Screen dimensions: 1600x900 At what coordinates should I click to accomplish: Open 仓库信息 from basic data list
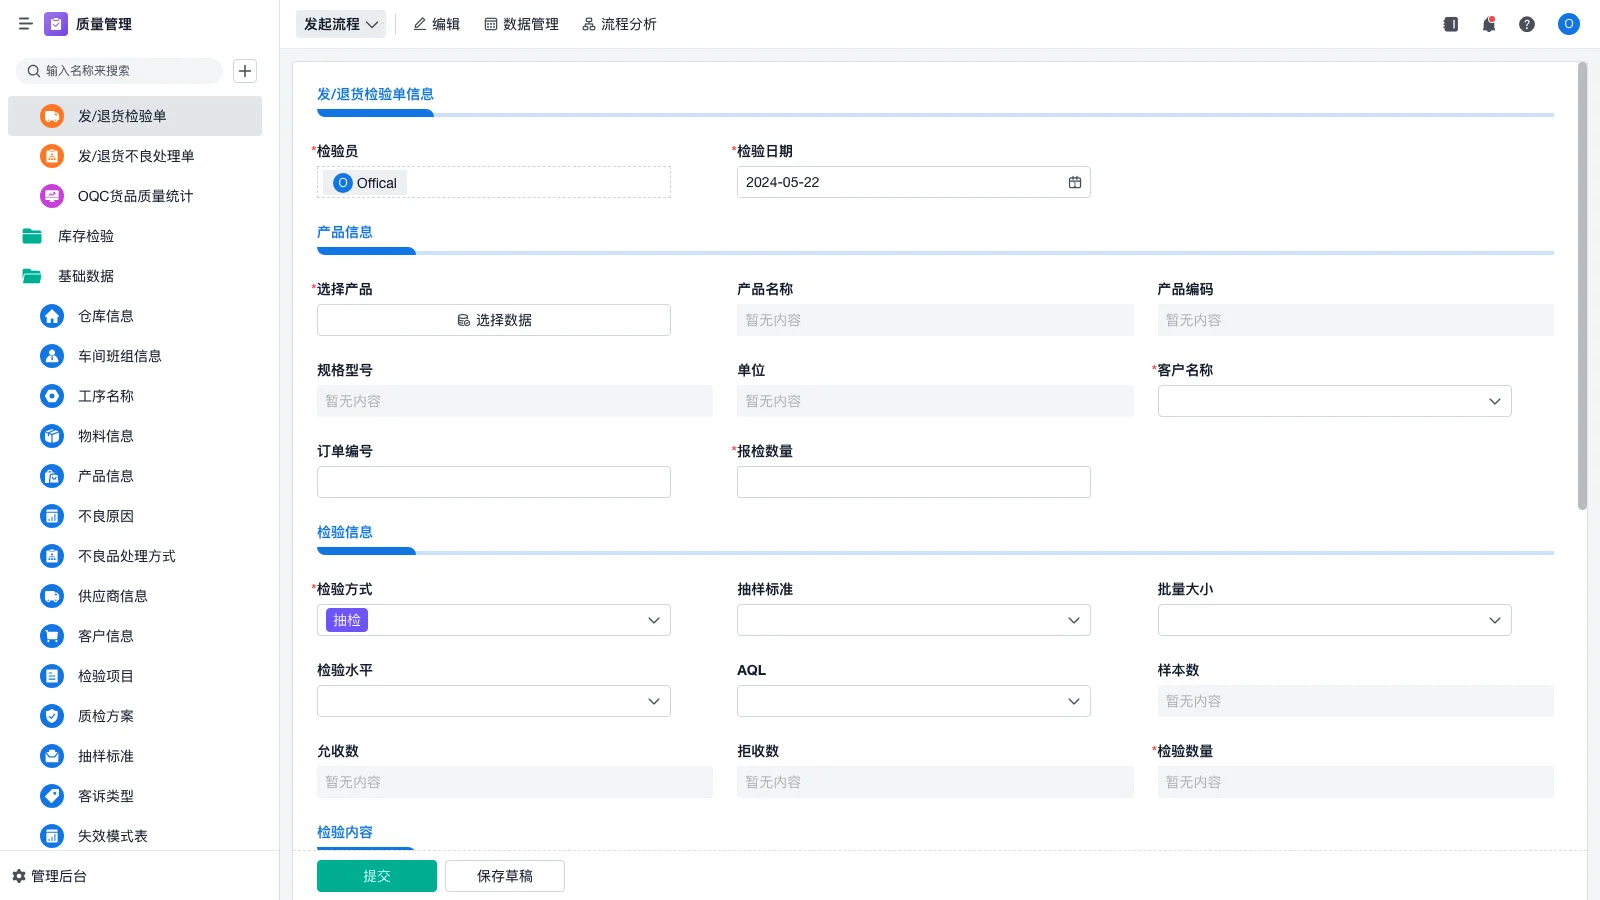click(103, 316)
